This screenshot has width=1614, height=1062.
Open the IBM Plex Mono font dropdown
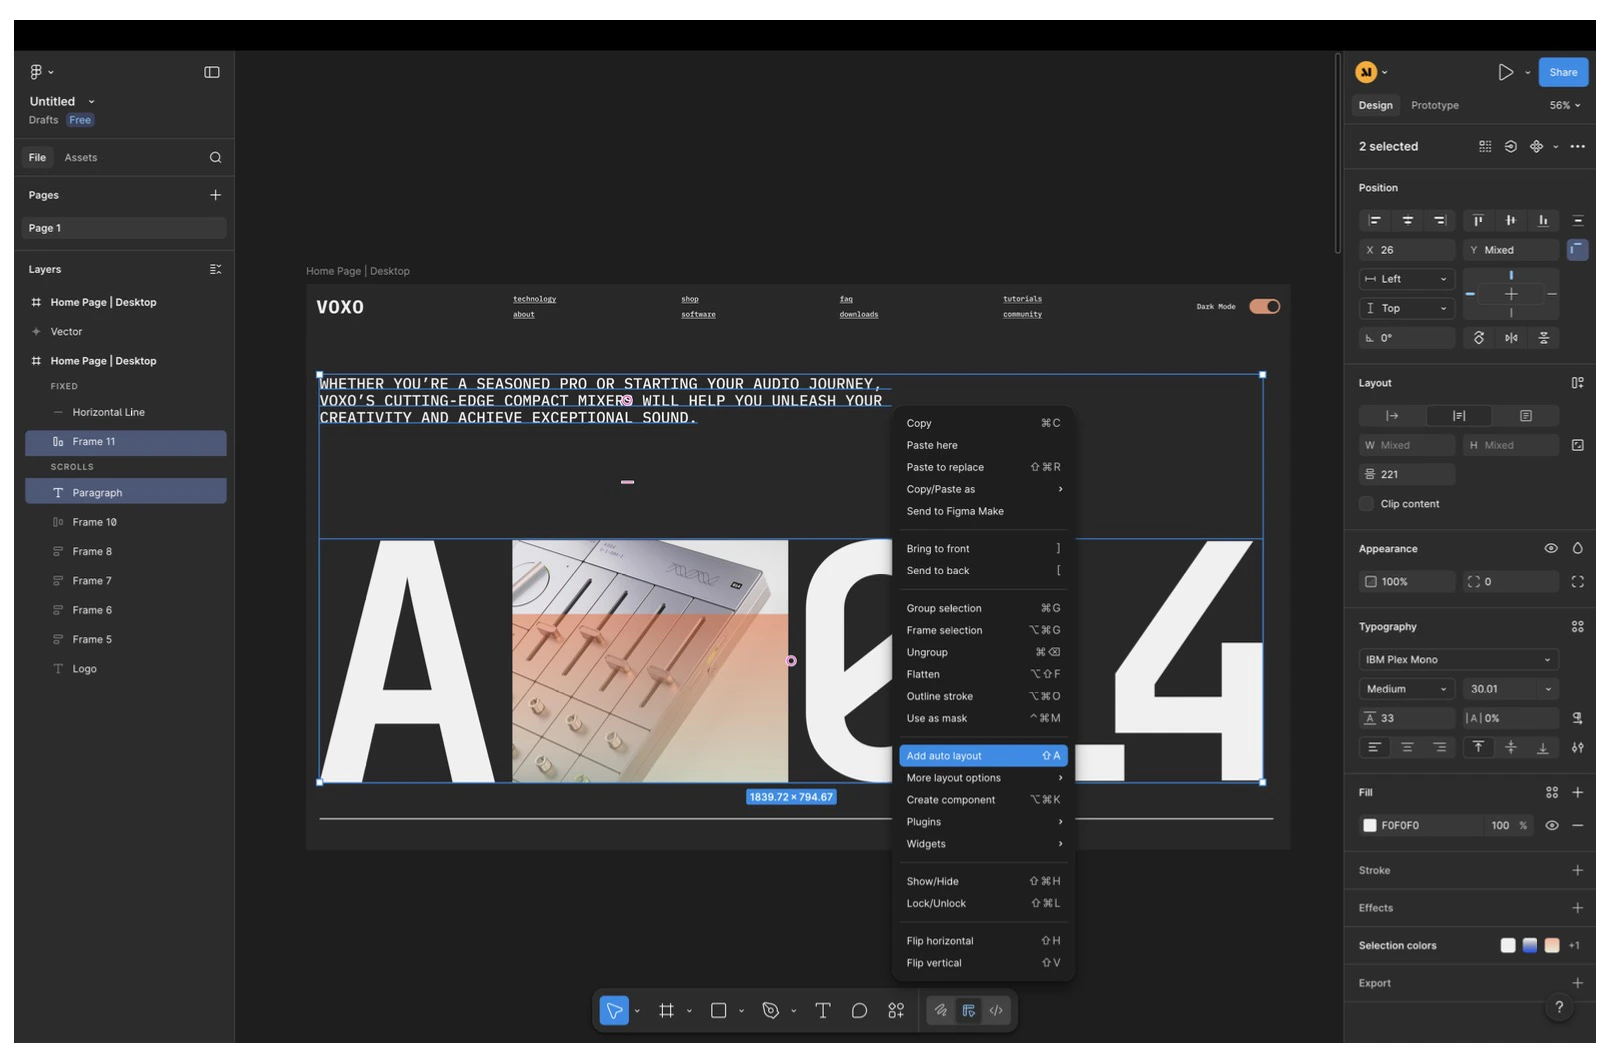click(x=1458, y=660)
